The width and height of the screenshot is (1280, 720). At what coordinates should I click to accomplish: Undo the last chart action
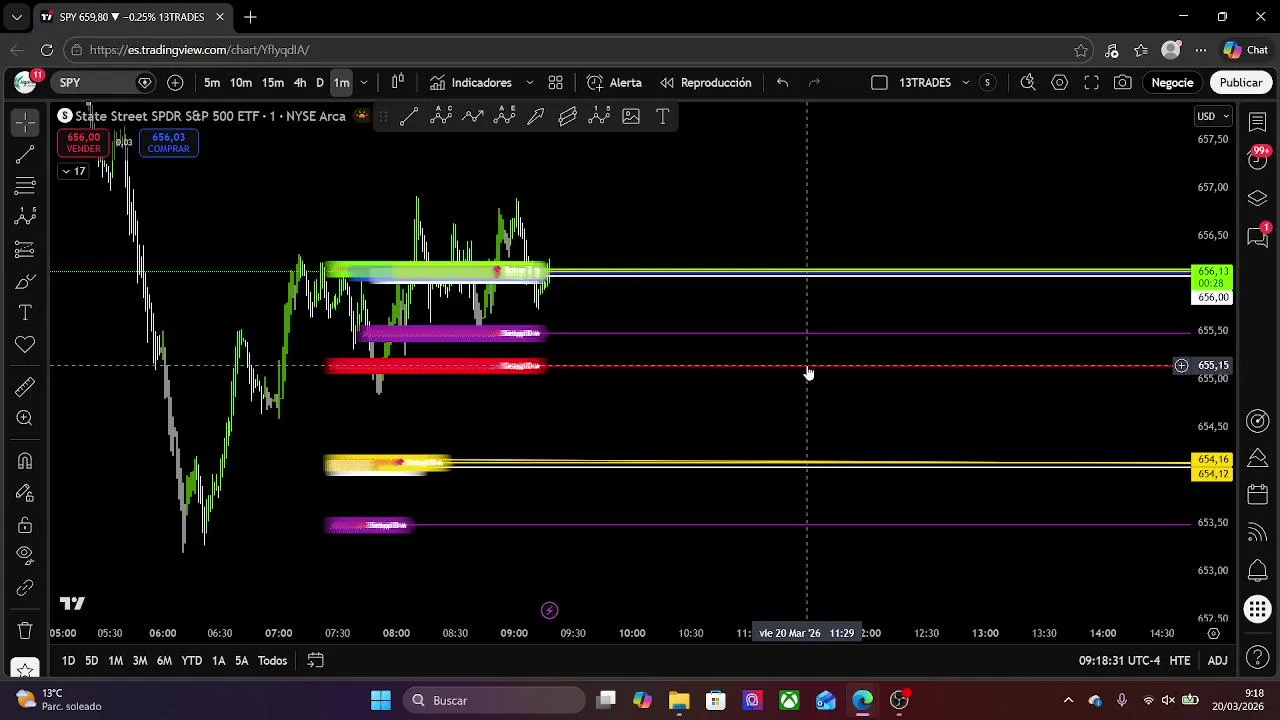(x=783, y=83)
